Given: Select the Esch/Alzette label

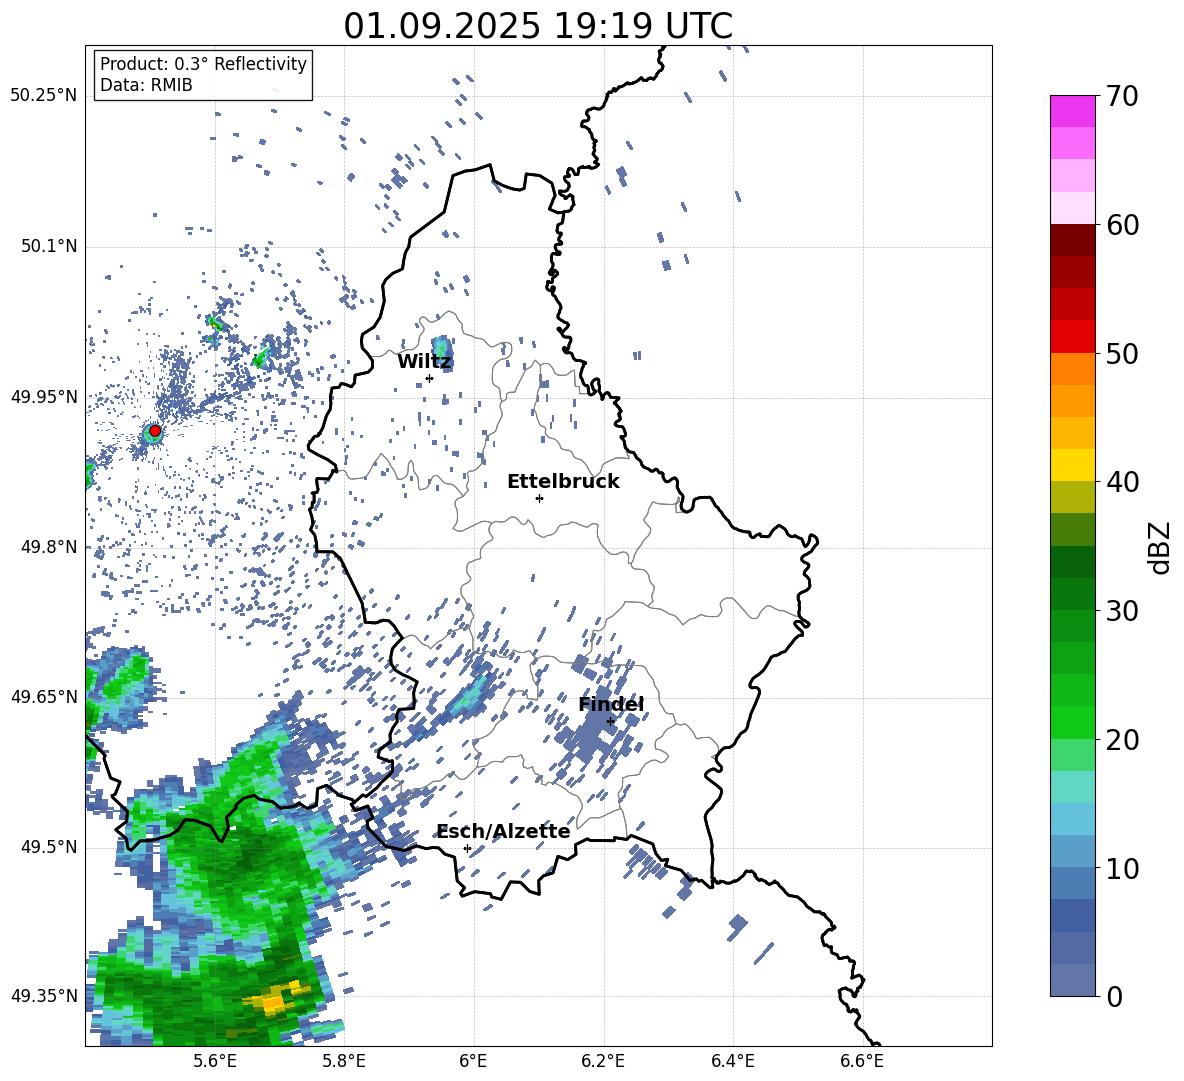Looking at the screenshot, I should 503,831.
